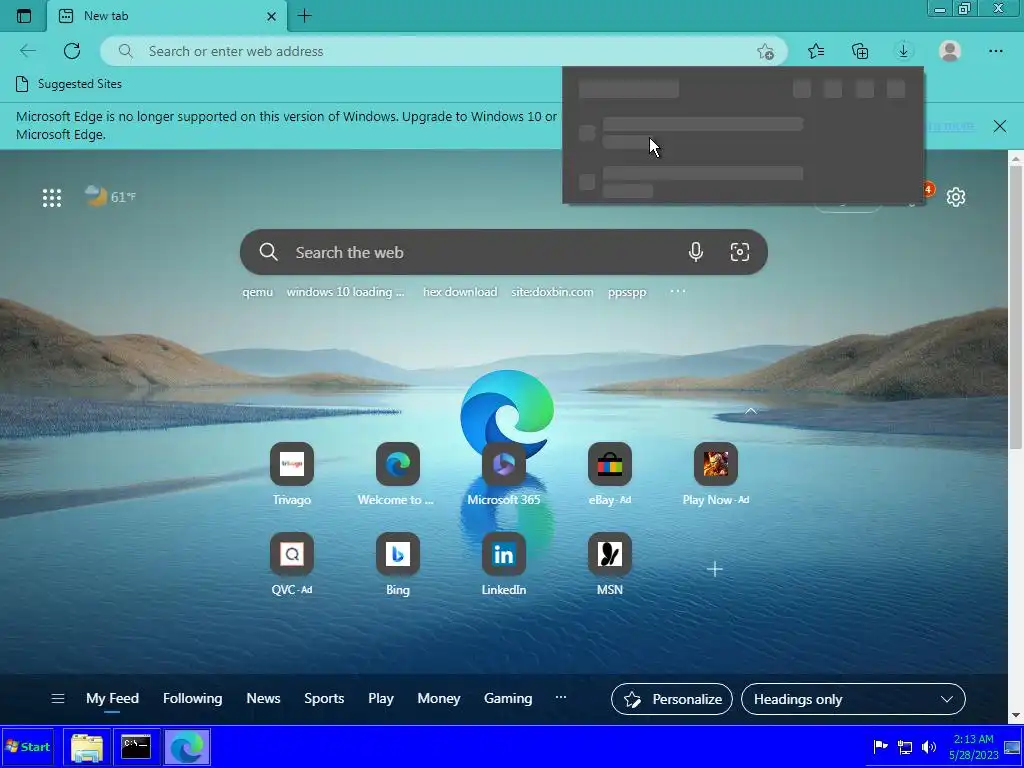The image size is (1024, 768).
Task: Search recent query windows 10 loading
Action: (345, 292)
